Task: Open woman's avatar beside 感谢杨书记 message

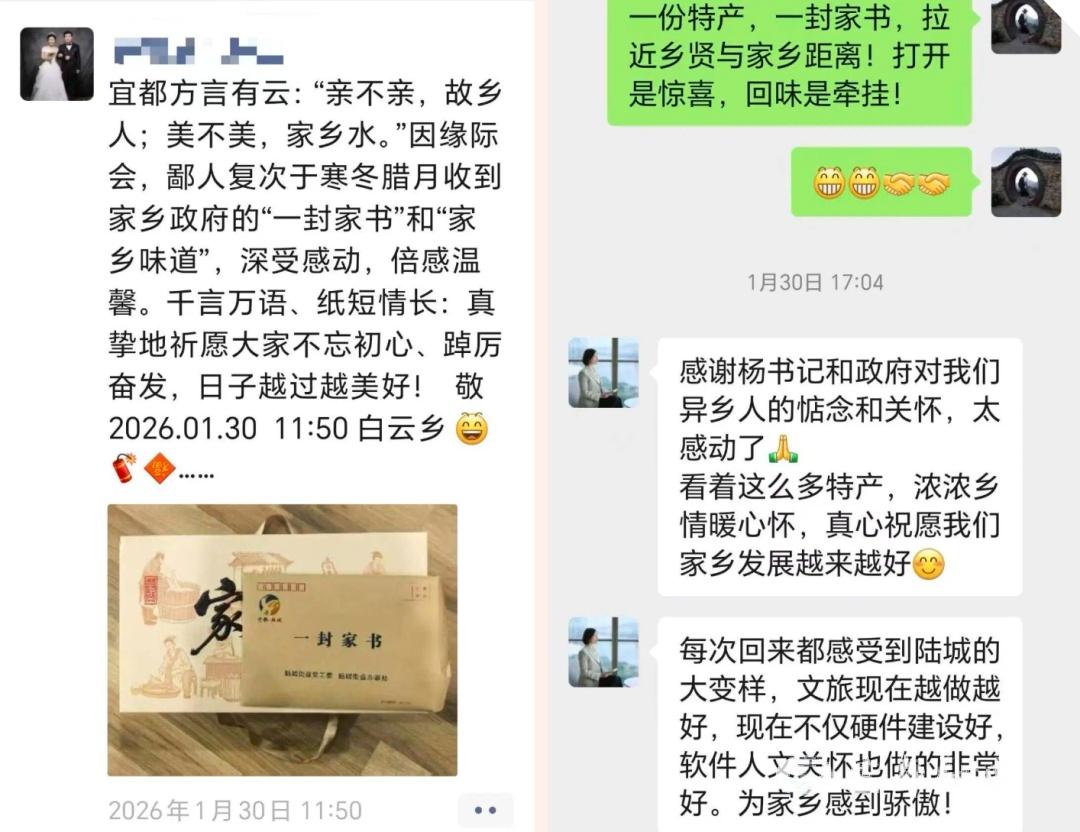Action: point(603,373)
